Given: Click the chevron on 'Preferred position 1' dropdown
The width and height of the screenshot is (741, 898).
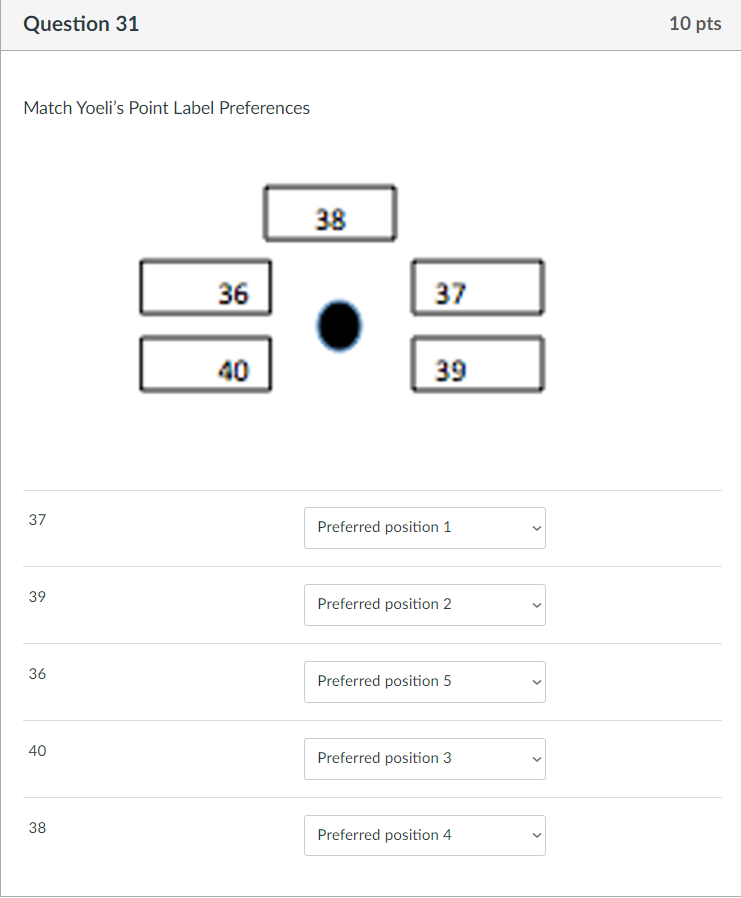Looking at the screenshot, I should (x=536, y=528).
